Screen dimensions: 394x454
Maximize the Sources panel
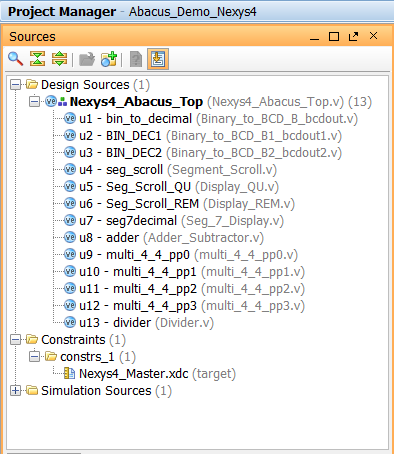point(334,36)
